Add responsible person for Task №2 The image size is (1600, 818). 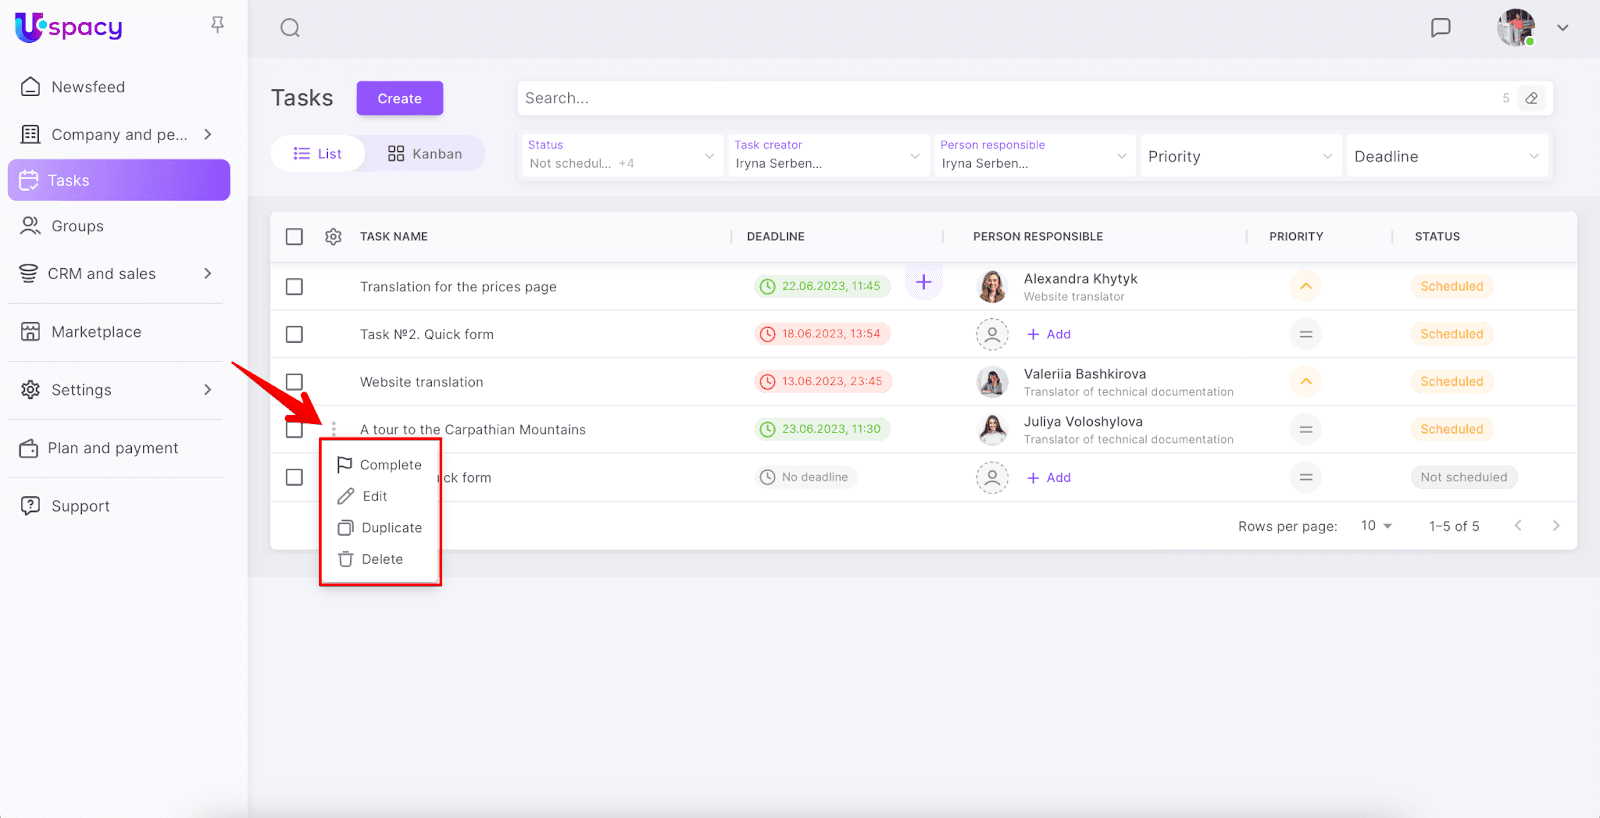(x=1049, y=334)
